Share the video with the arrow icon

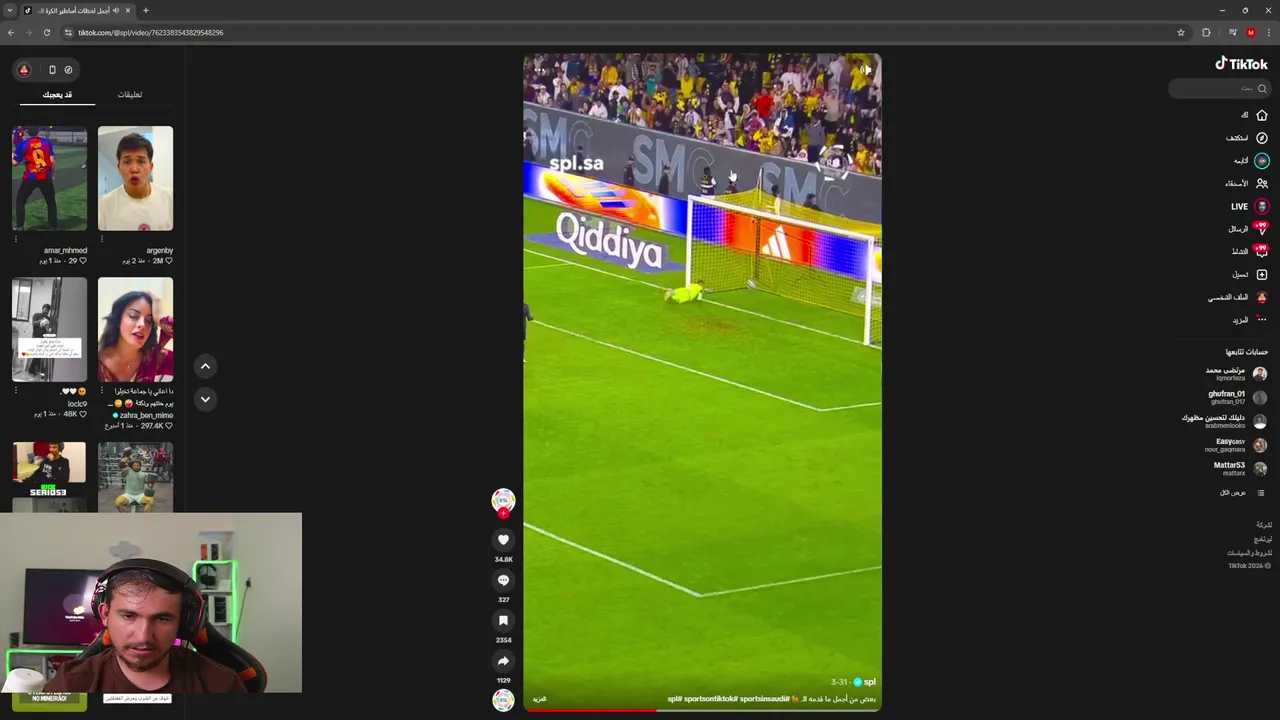[x=503, y=661]
